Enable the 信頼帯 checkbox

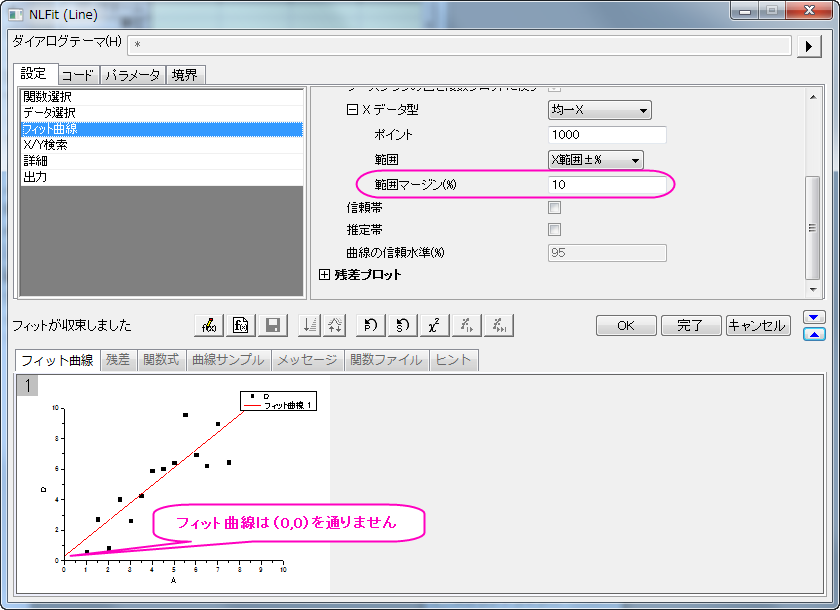(554, 207)
